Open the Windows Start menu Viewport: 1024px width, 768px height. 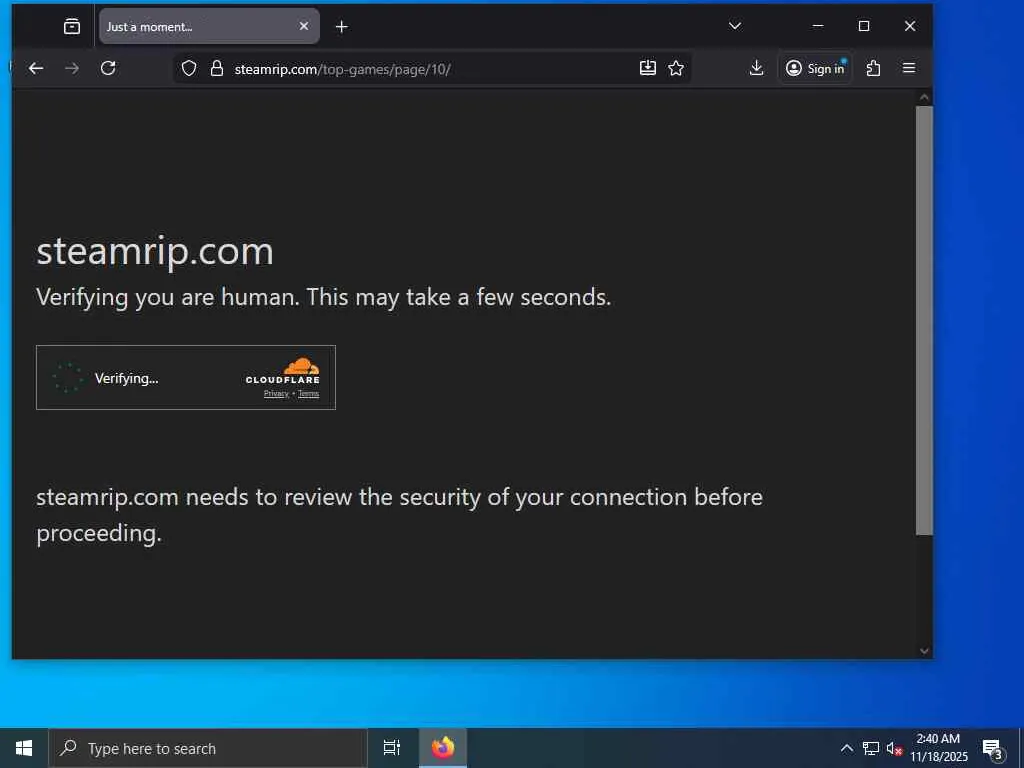point(24,748)
